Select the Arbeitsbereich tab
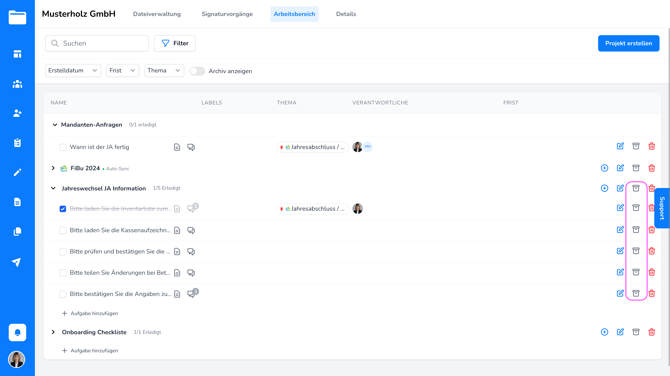This screenshot has width=670, height=376. pos(294,14)
